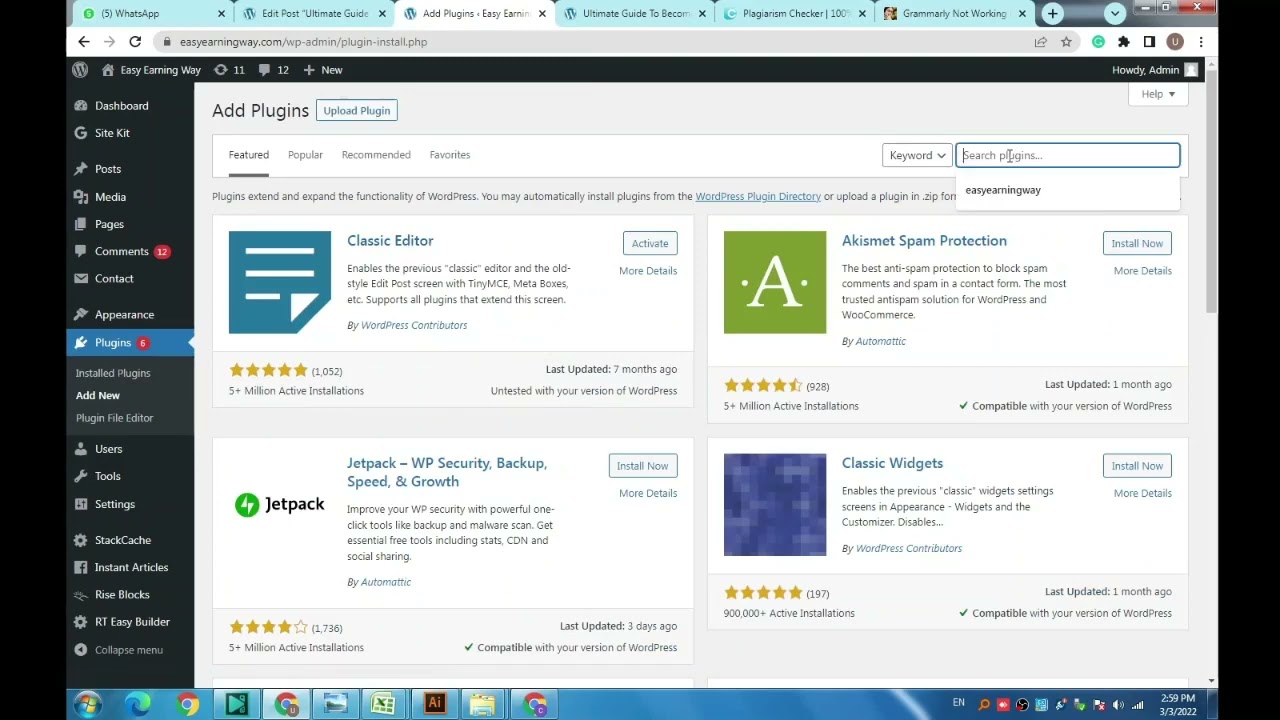View More Details for Classic Editor
This screenshot has width=1280, height=720.
click(648, 271)
